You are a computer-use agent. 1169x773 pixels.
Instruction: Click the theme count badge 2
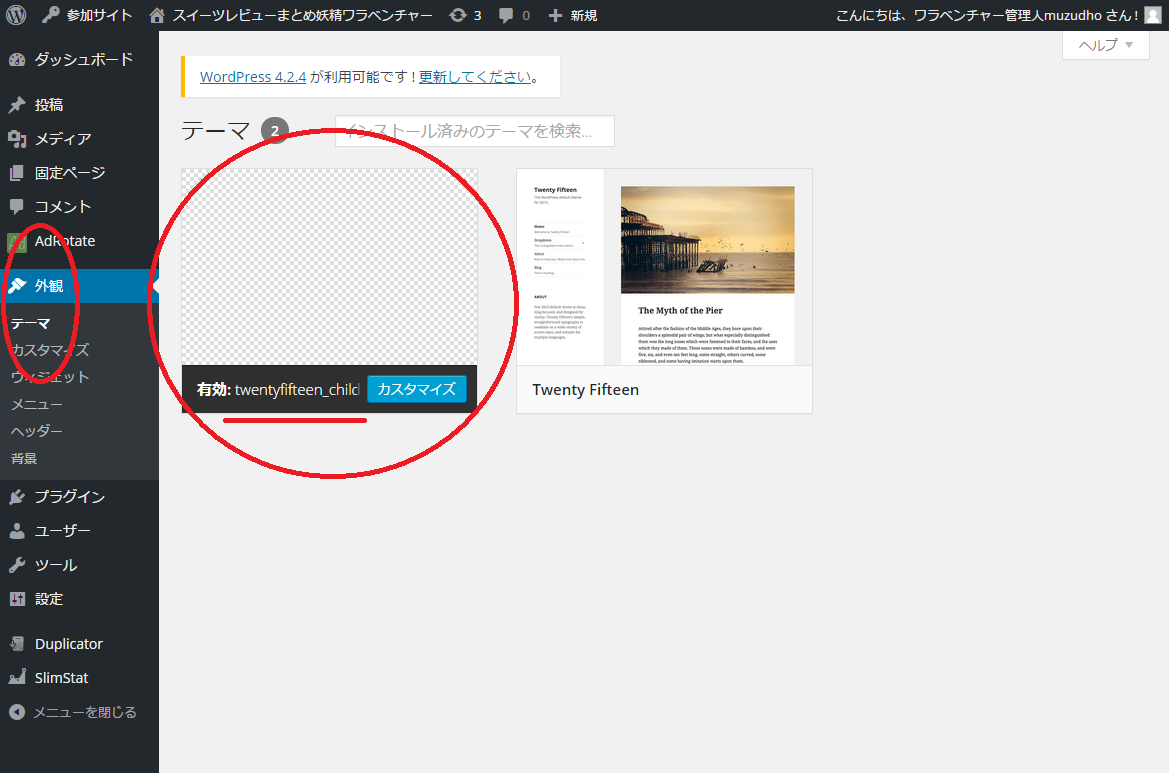click(274, 131)
